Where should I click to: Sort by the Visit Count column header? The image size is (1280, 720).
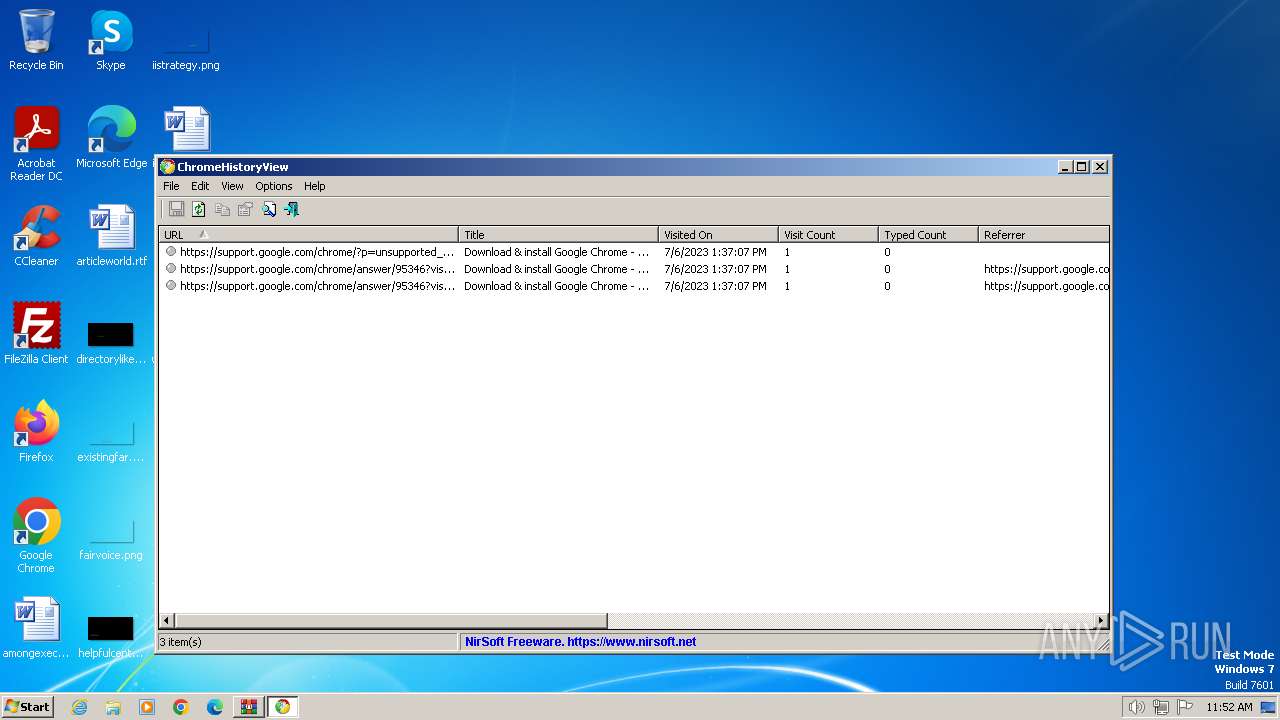coord(828,235)
